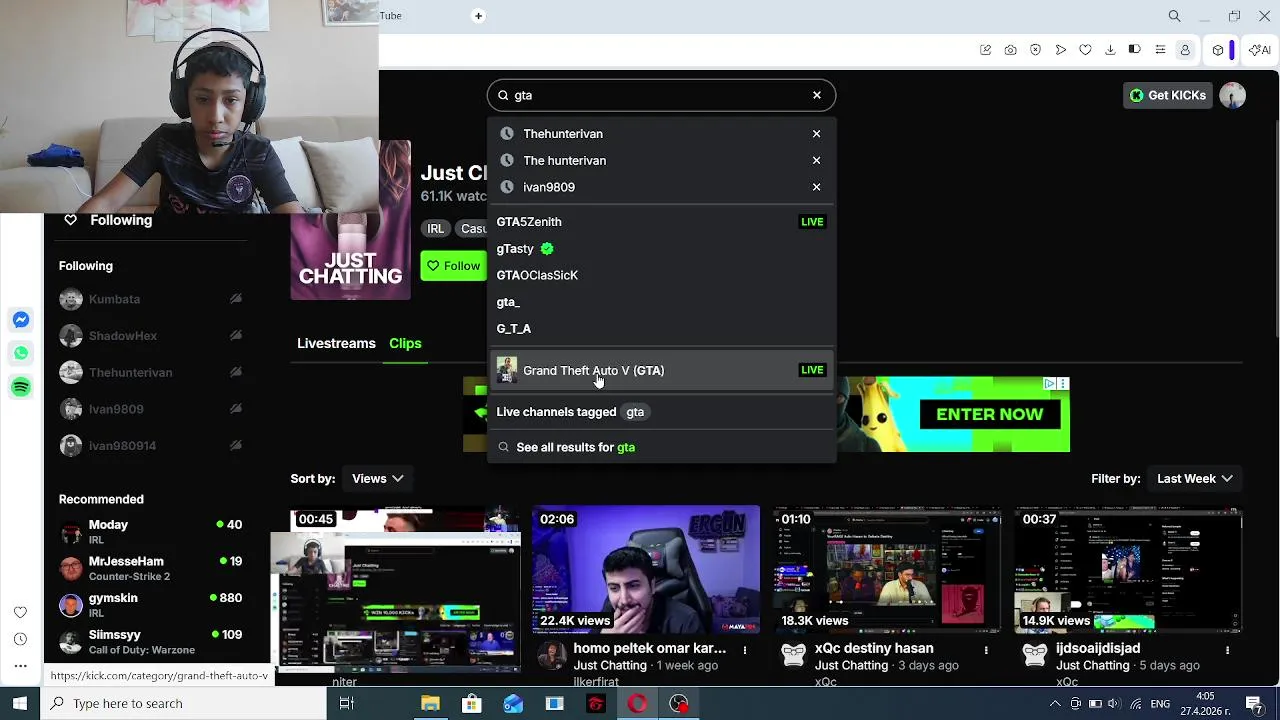Click the Get KICKs button
The image size is (1280, 720).
point(1167,95)
